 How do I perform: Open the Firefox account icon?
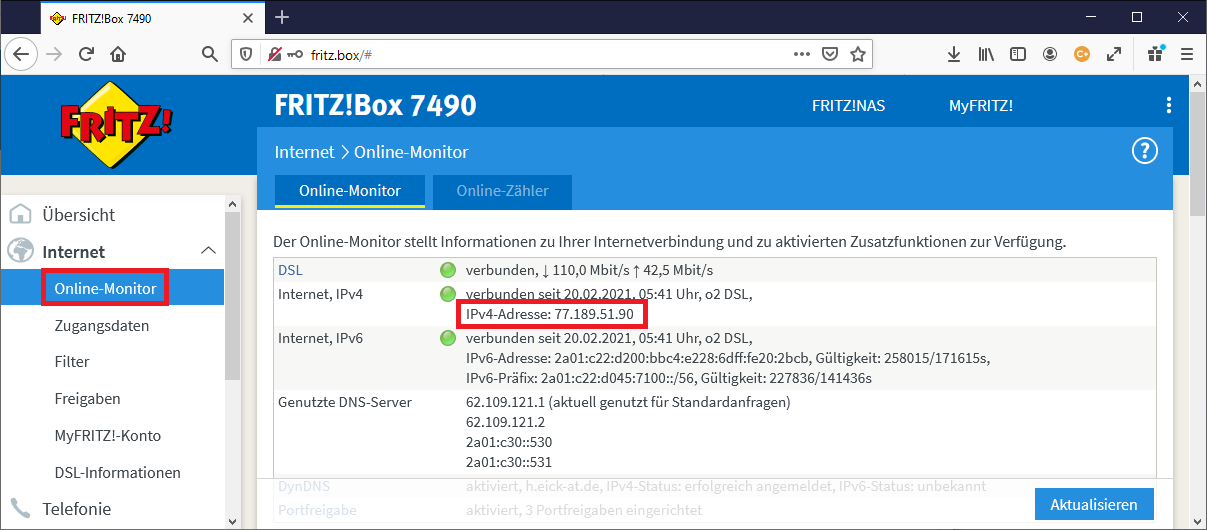(1050, 54)
